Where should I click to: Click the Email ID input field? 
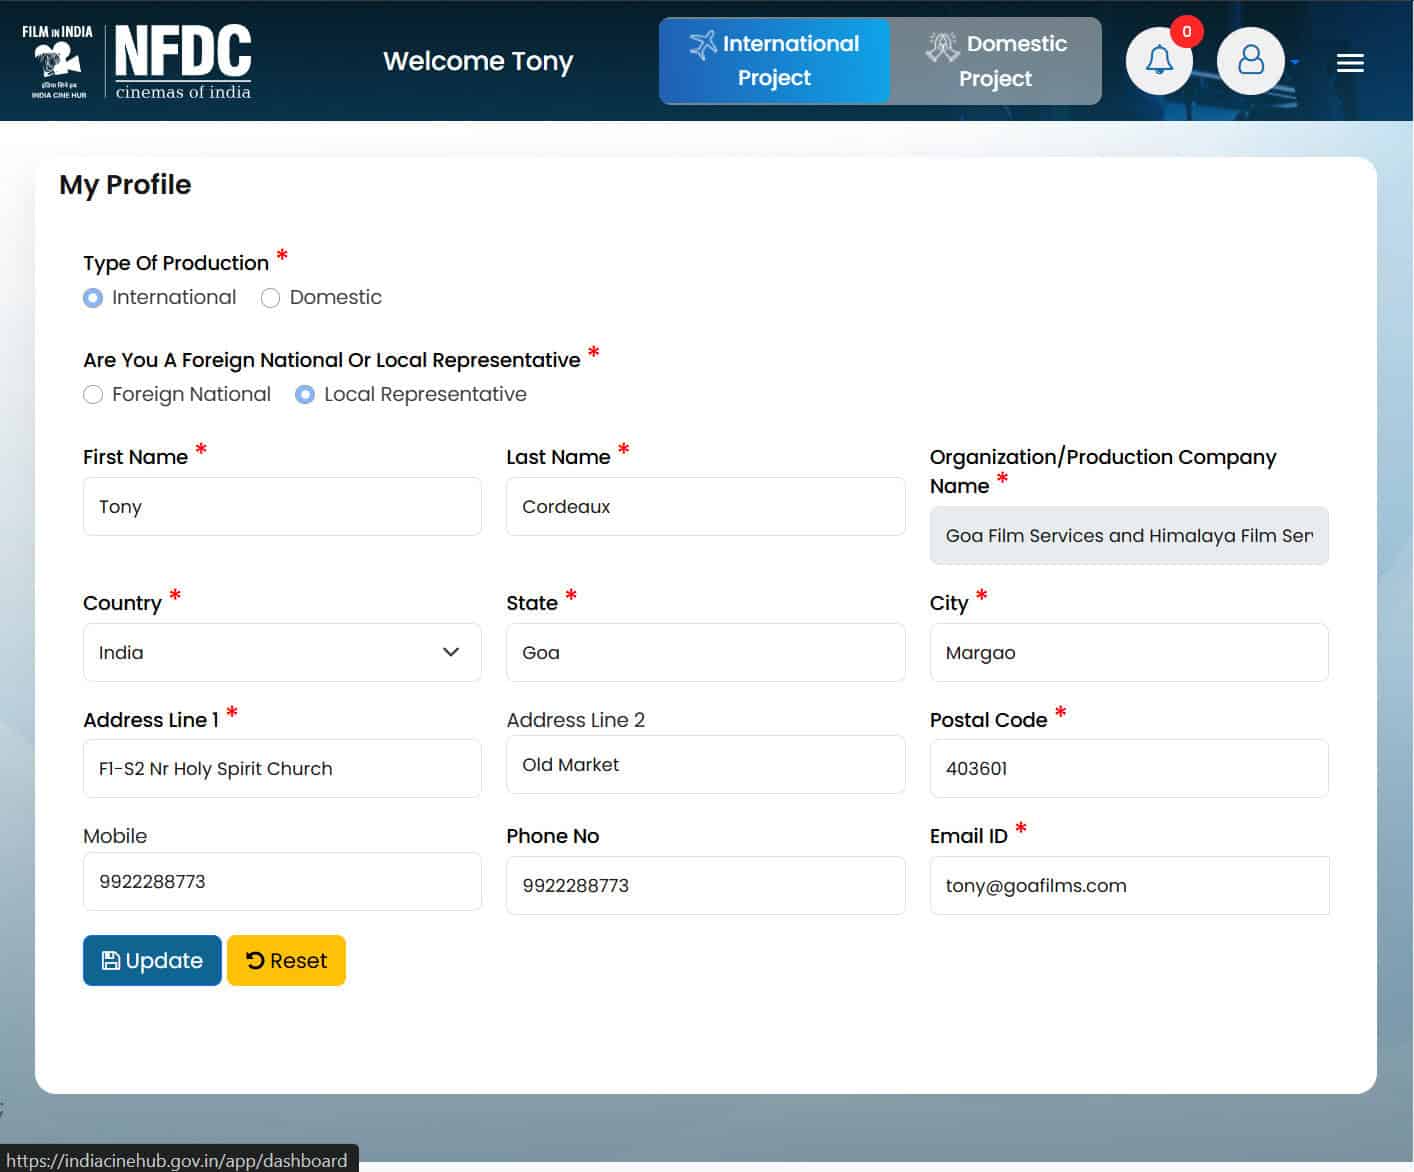pyautogui.click(x=1129, y=885)
